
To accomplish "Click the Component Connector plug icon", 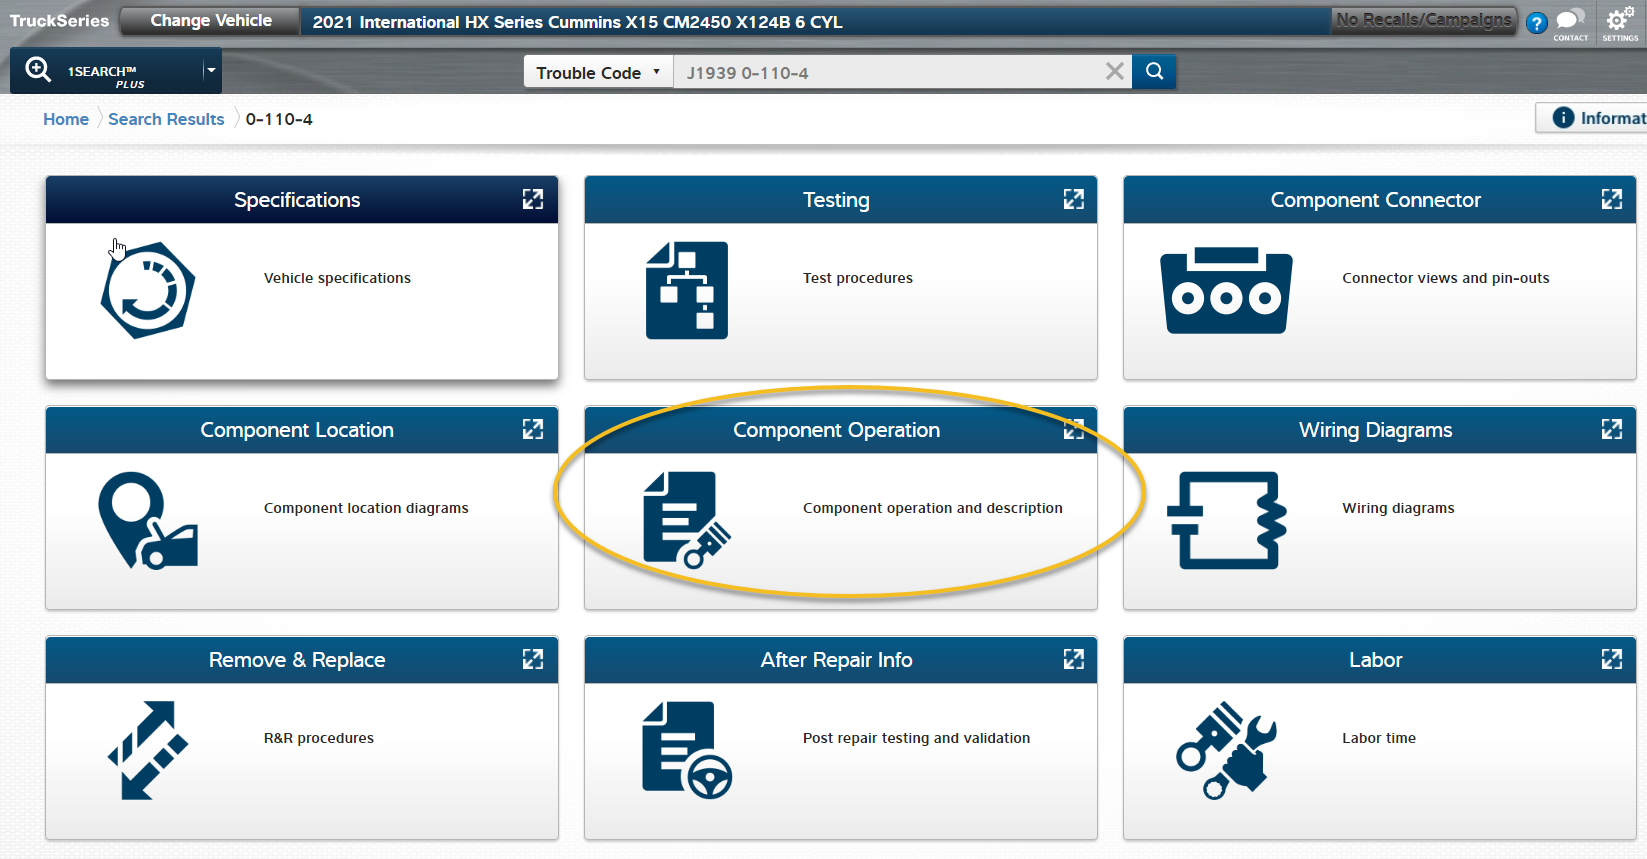I will pos(1226,291).
